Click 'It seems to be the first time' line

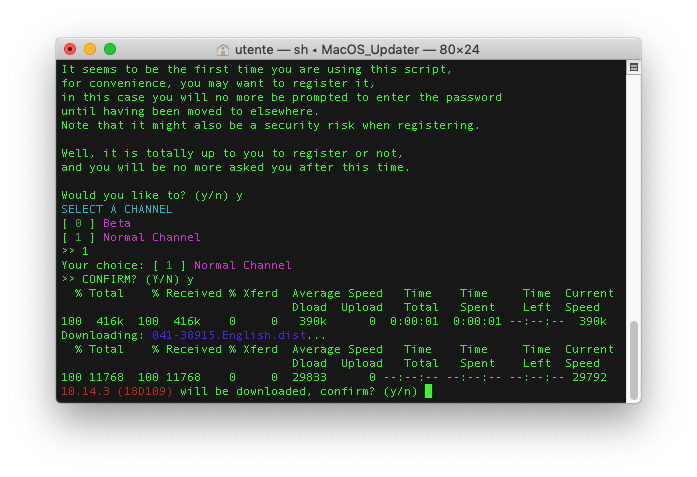pos(256,69)
